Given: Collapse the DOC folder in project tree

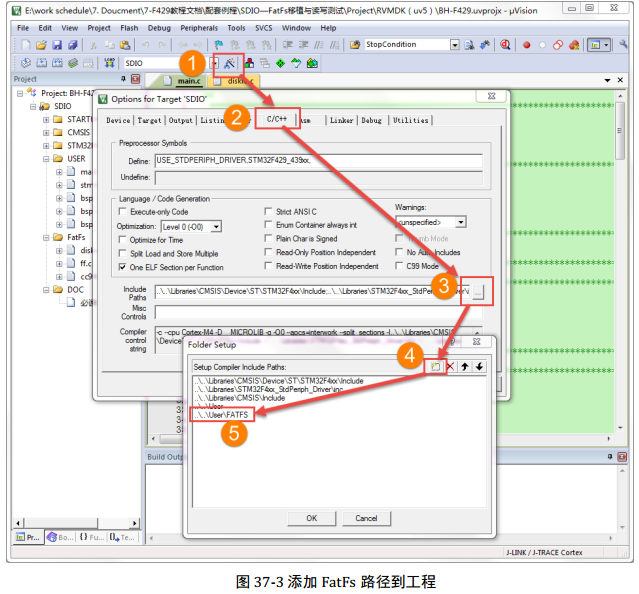Looking at the screenshot, I should [x=46, y=290].
